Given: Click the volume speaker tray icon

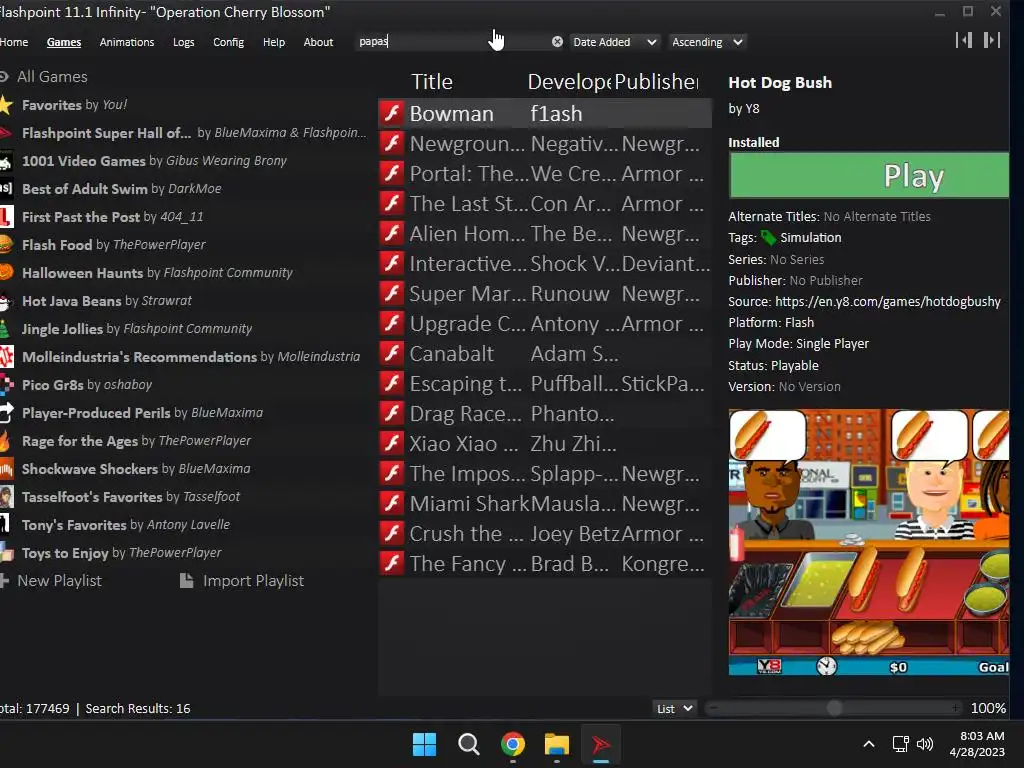Looking at the screenshot, I should [x=925, y=744].
